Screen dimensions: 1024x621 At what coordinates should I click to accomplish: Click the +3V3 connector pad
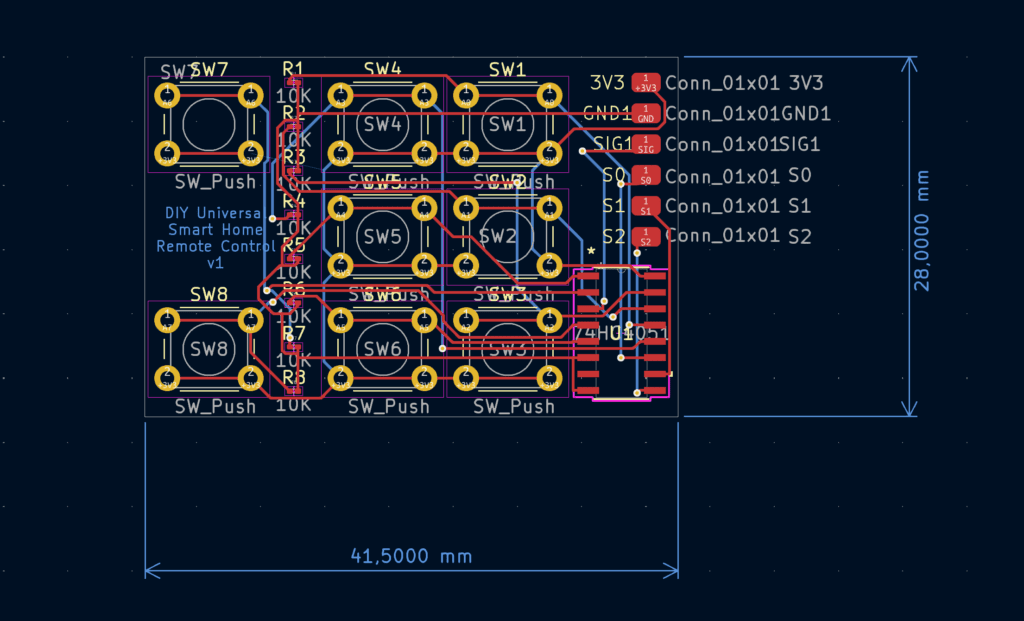pos(646,83)
